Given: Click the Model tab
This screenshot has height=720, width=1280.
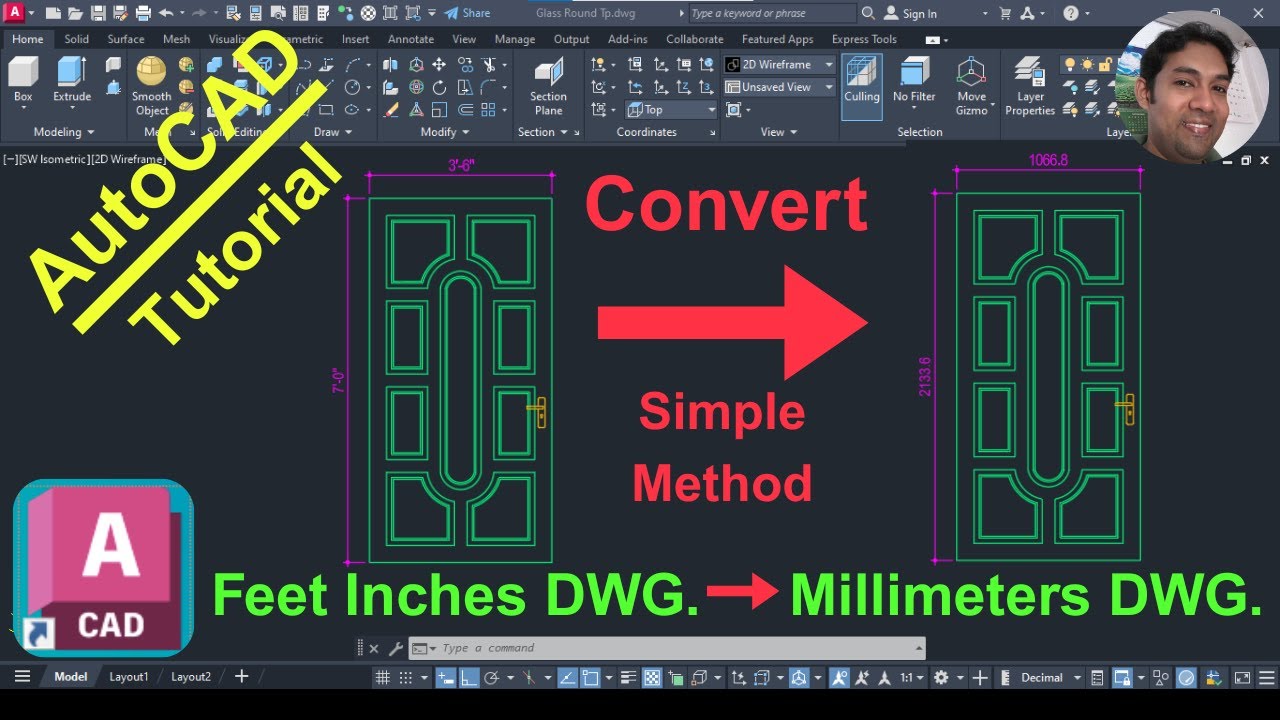Looking at the screenshot, I should click(70, 677).
